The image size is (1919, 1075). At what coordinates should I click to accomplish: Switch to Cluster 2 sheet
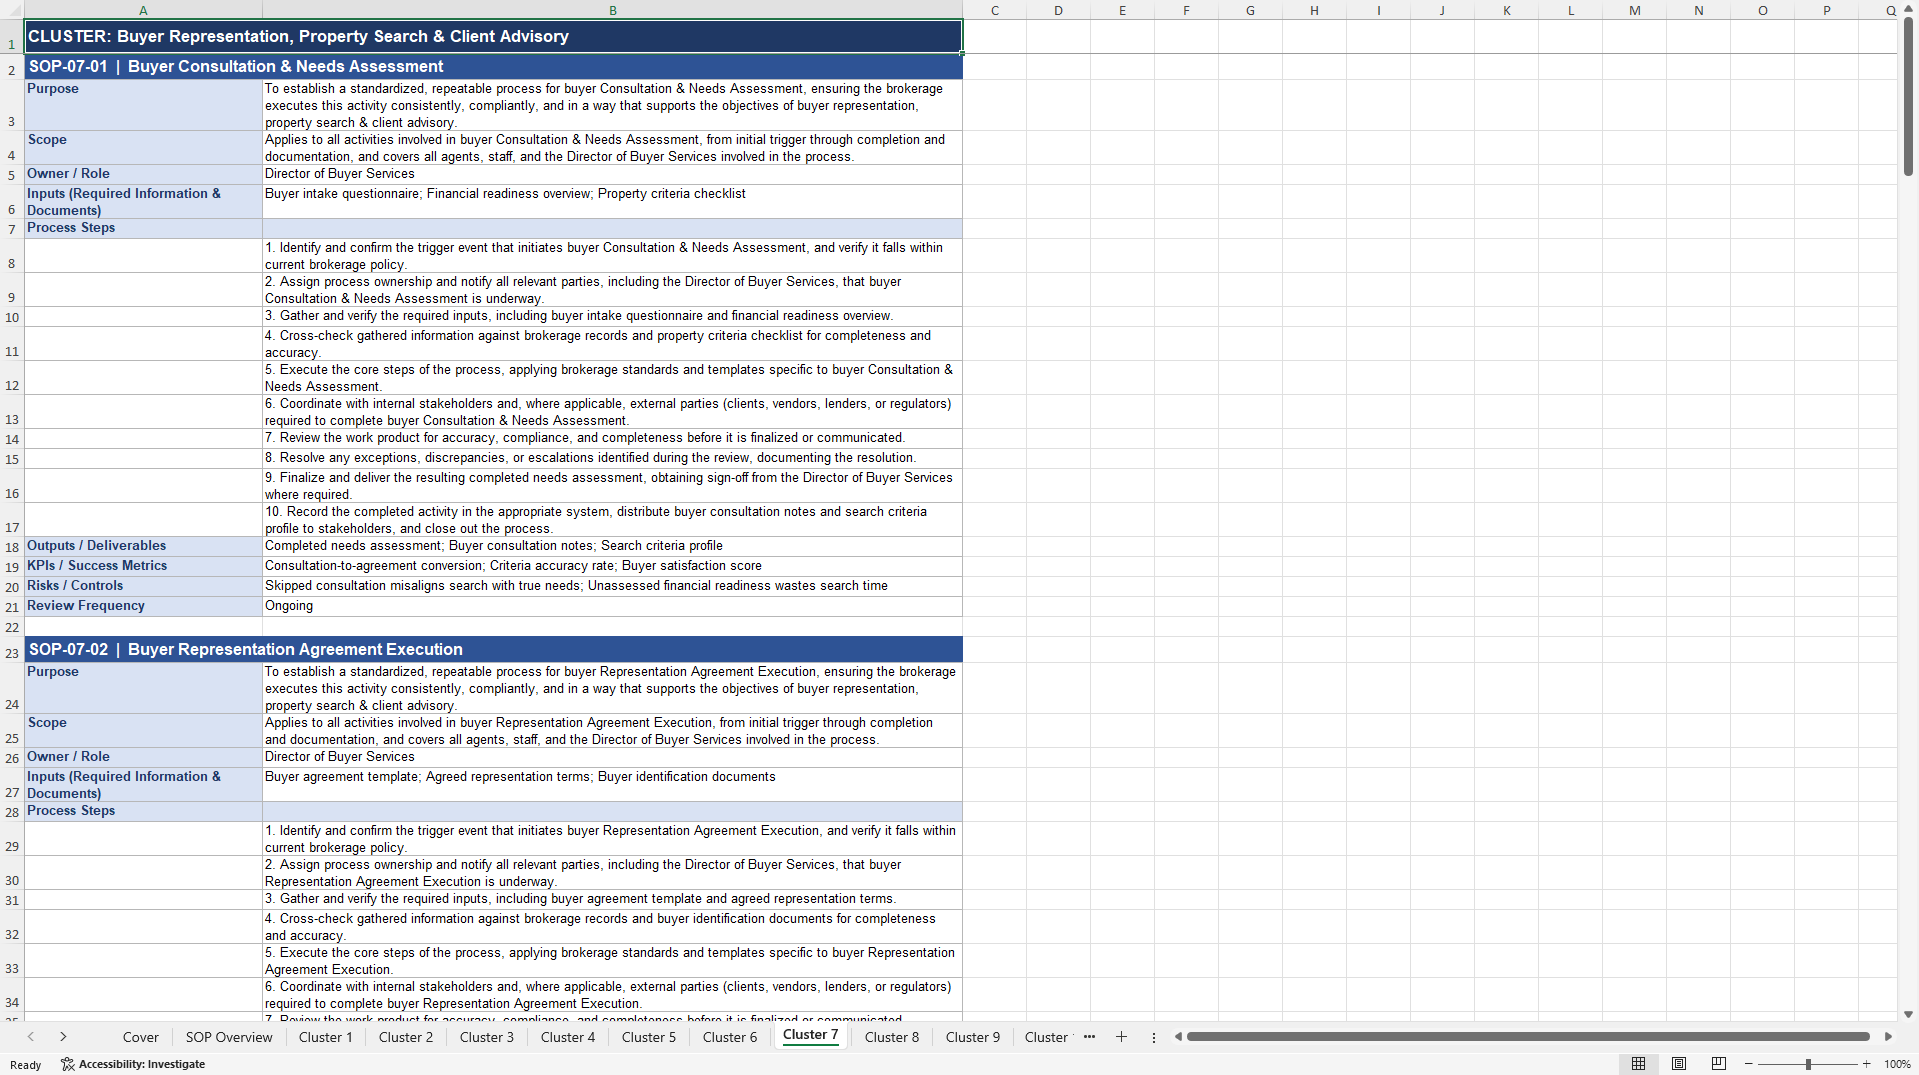pyautogui.click(x=406, y=1037)
